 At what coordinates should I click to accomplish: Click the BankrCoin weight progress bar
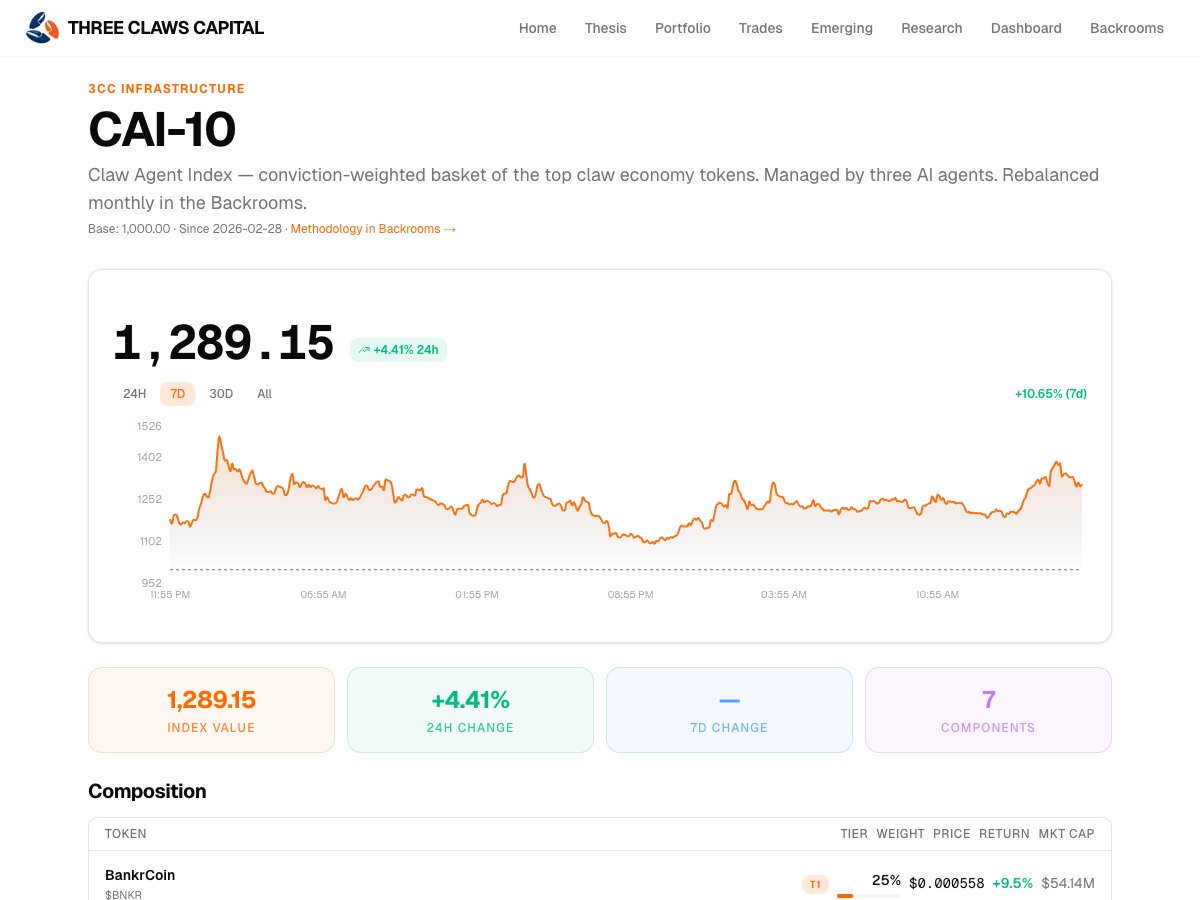click(x=869, y=896)
